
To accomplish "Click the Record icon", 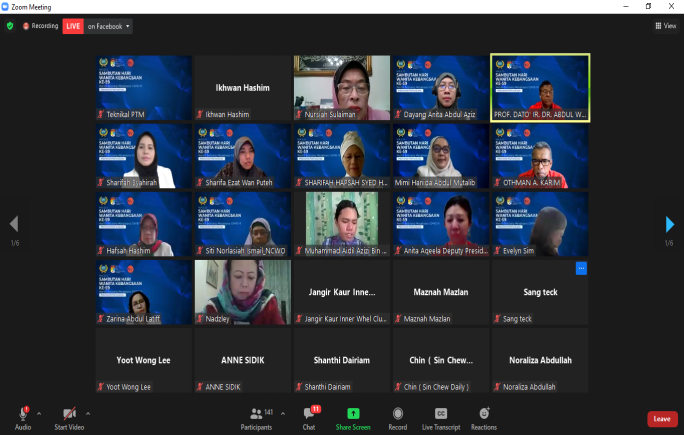I will (x=398, y=413).
